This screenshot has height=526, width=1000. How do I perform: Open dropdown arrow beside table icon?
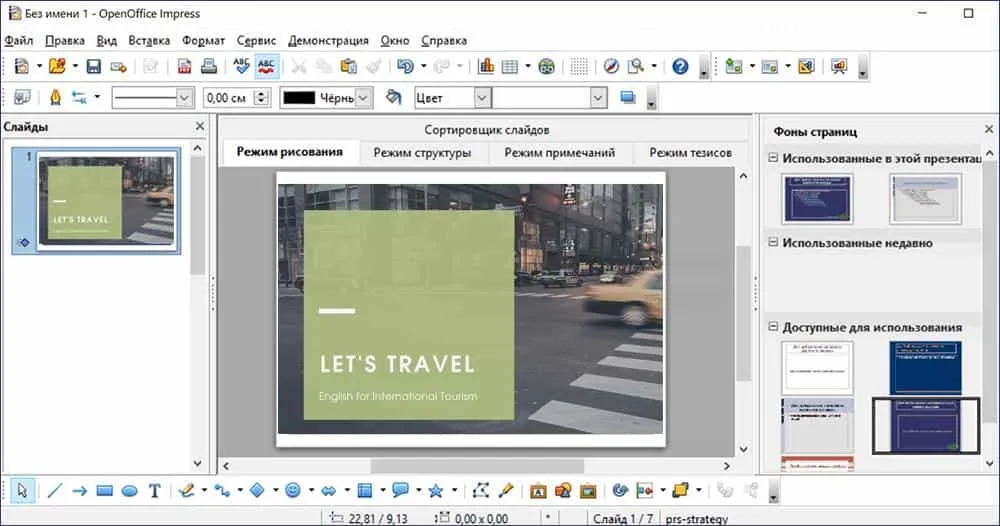click(527, 66)
